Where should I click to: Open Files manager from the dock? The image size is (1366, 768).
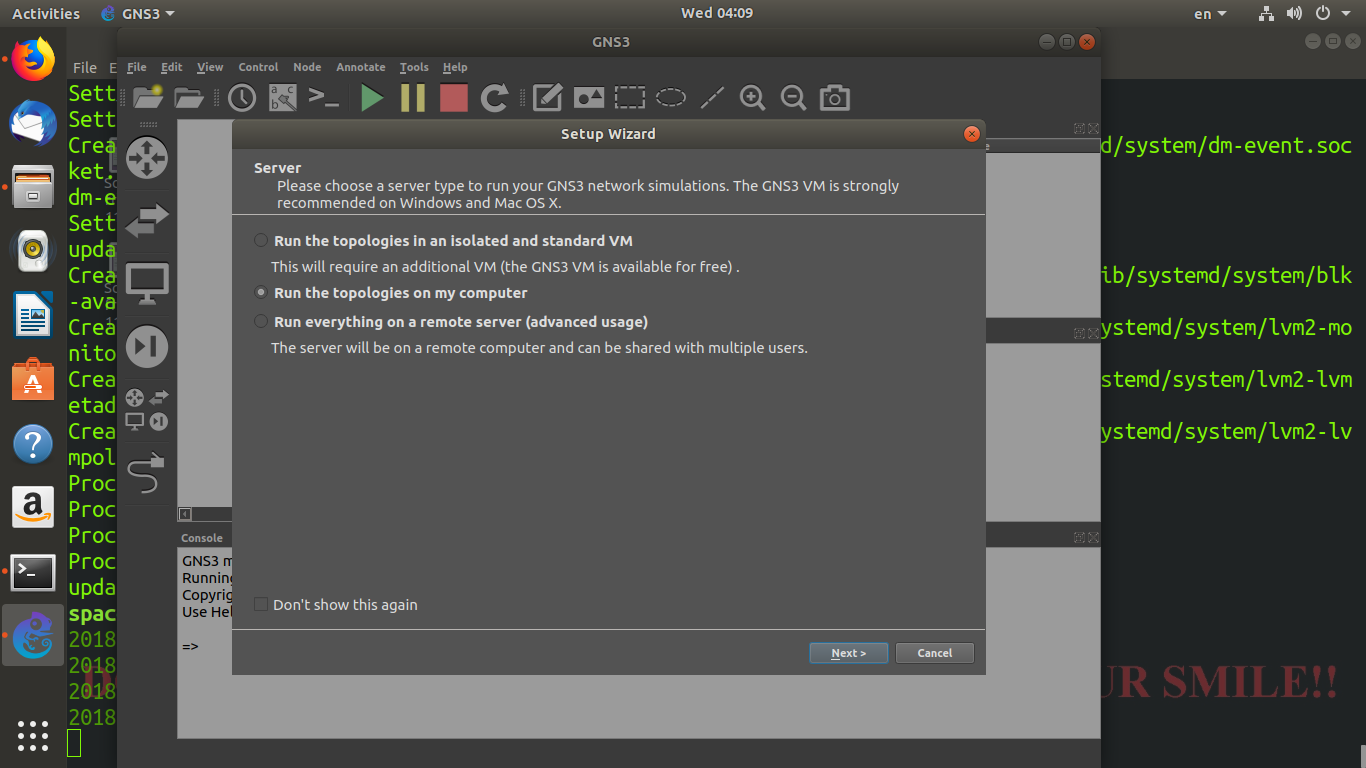(33, 188)
